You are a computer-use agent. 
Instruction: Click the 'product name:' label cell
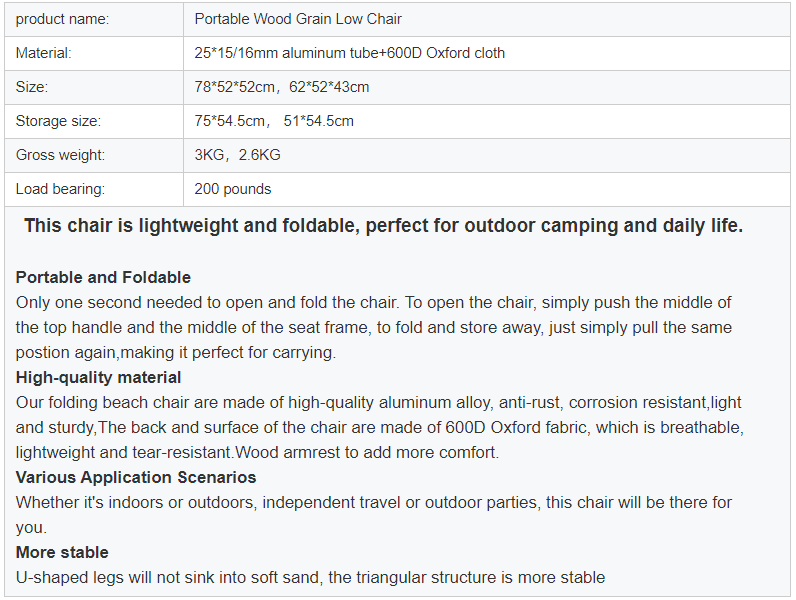(x=94, y=19)
